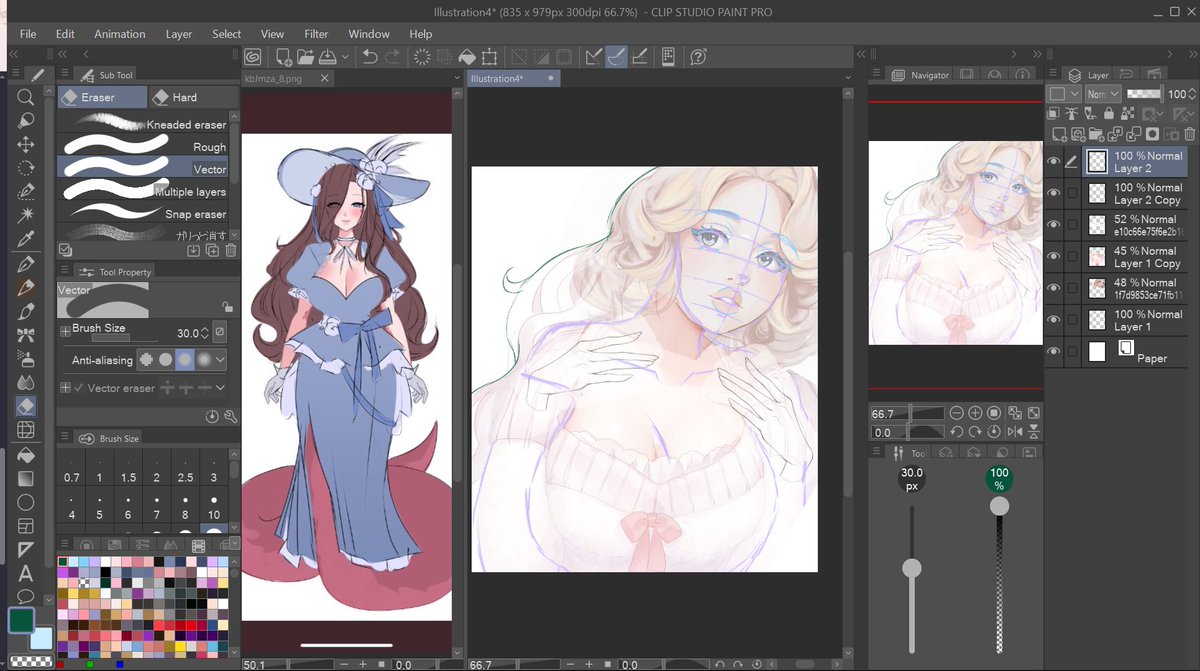Delete sub tool with trash icon
Viewport: 1200px width, 671px height.
pyautogui.click(x=230, y=250)
